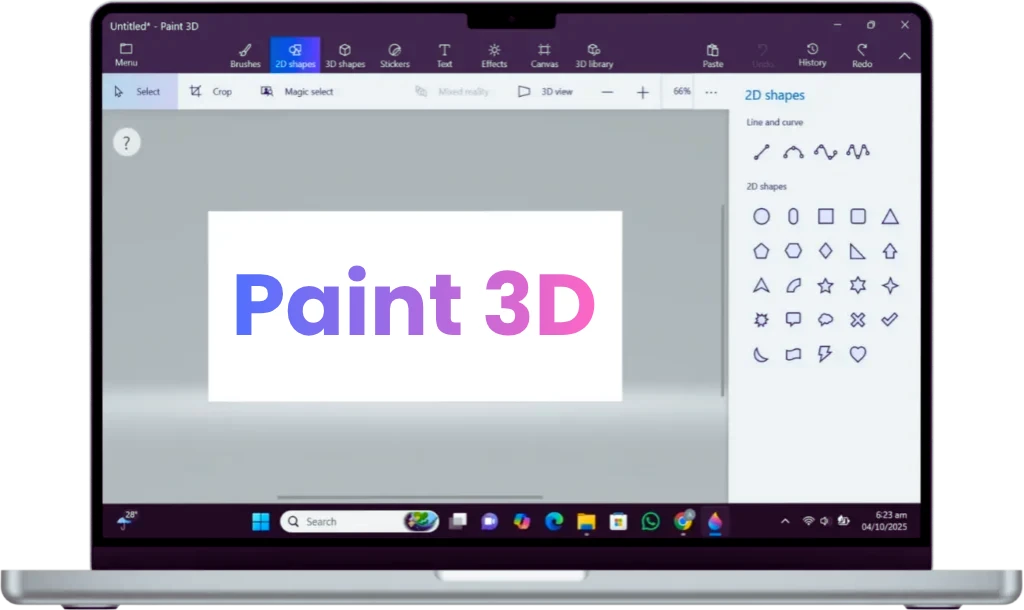Open the see-more ellipsis menu
Viewport: 1024px width, 610px height.
click(711, 91)
